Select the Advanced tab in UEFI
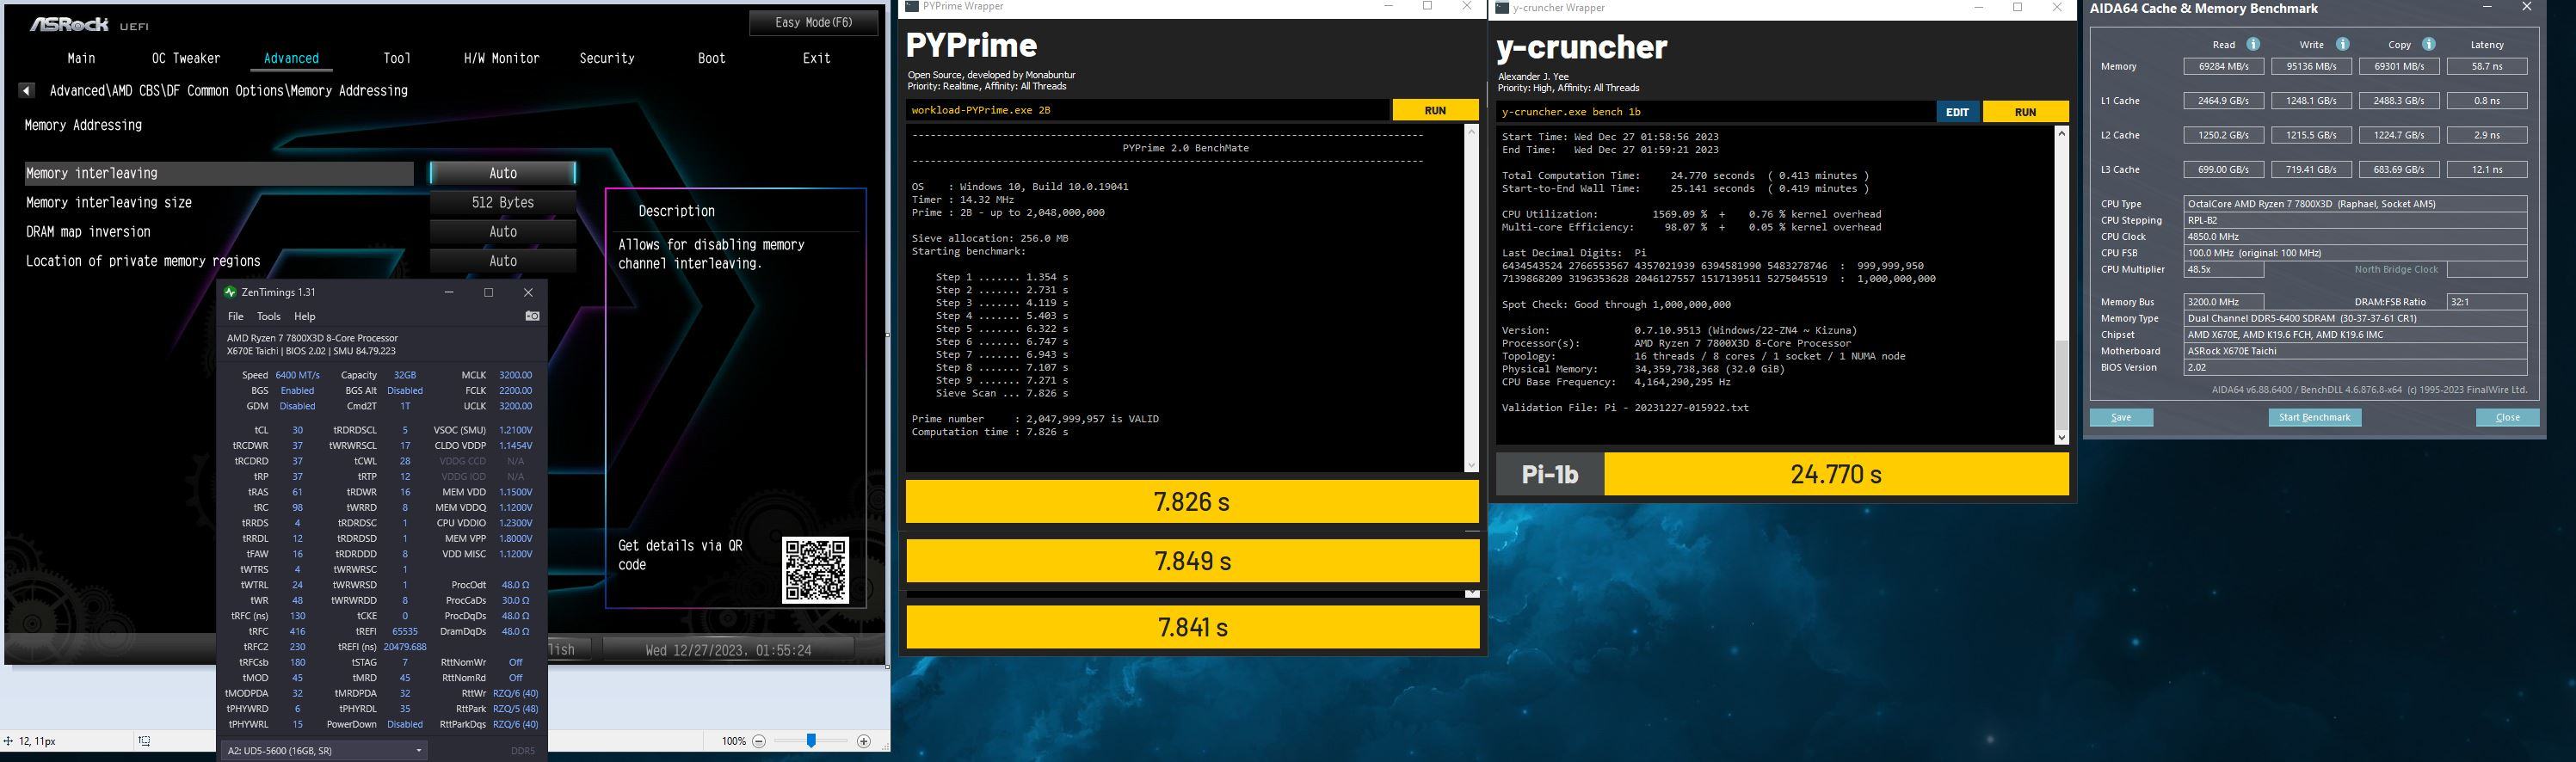The image size is (2576, 762). pyautogui.click(x=291, y=58)
